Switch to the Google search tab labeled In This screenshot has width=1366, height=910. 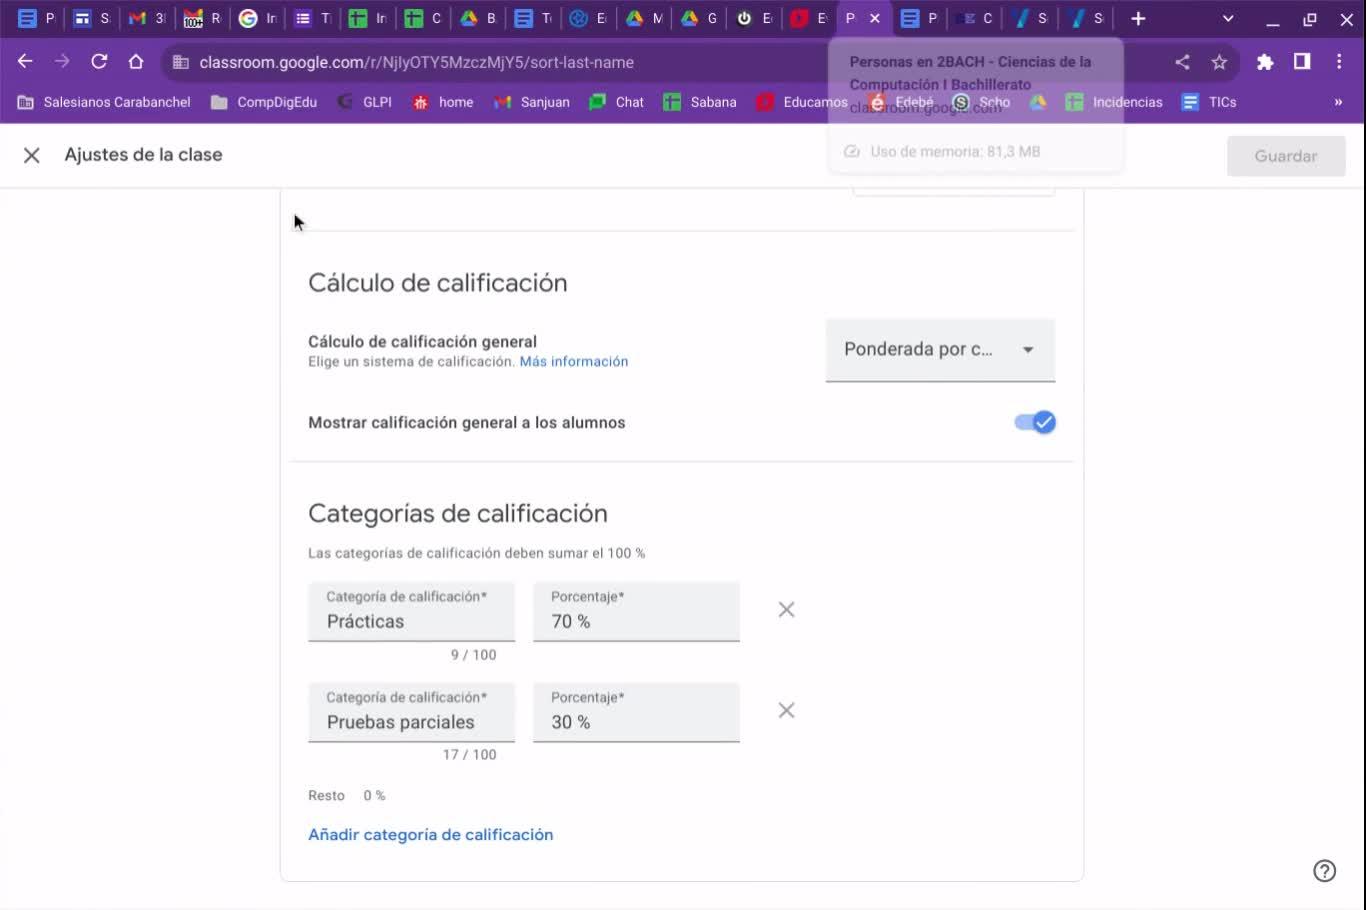(258, 18)
